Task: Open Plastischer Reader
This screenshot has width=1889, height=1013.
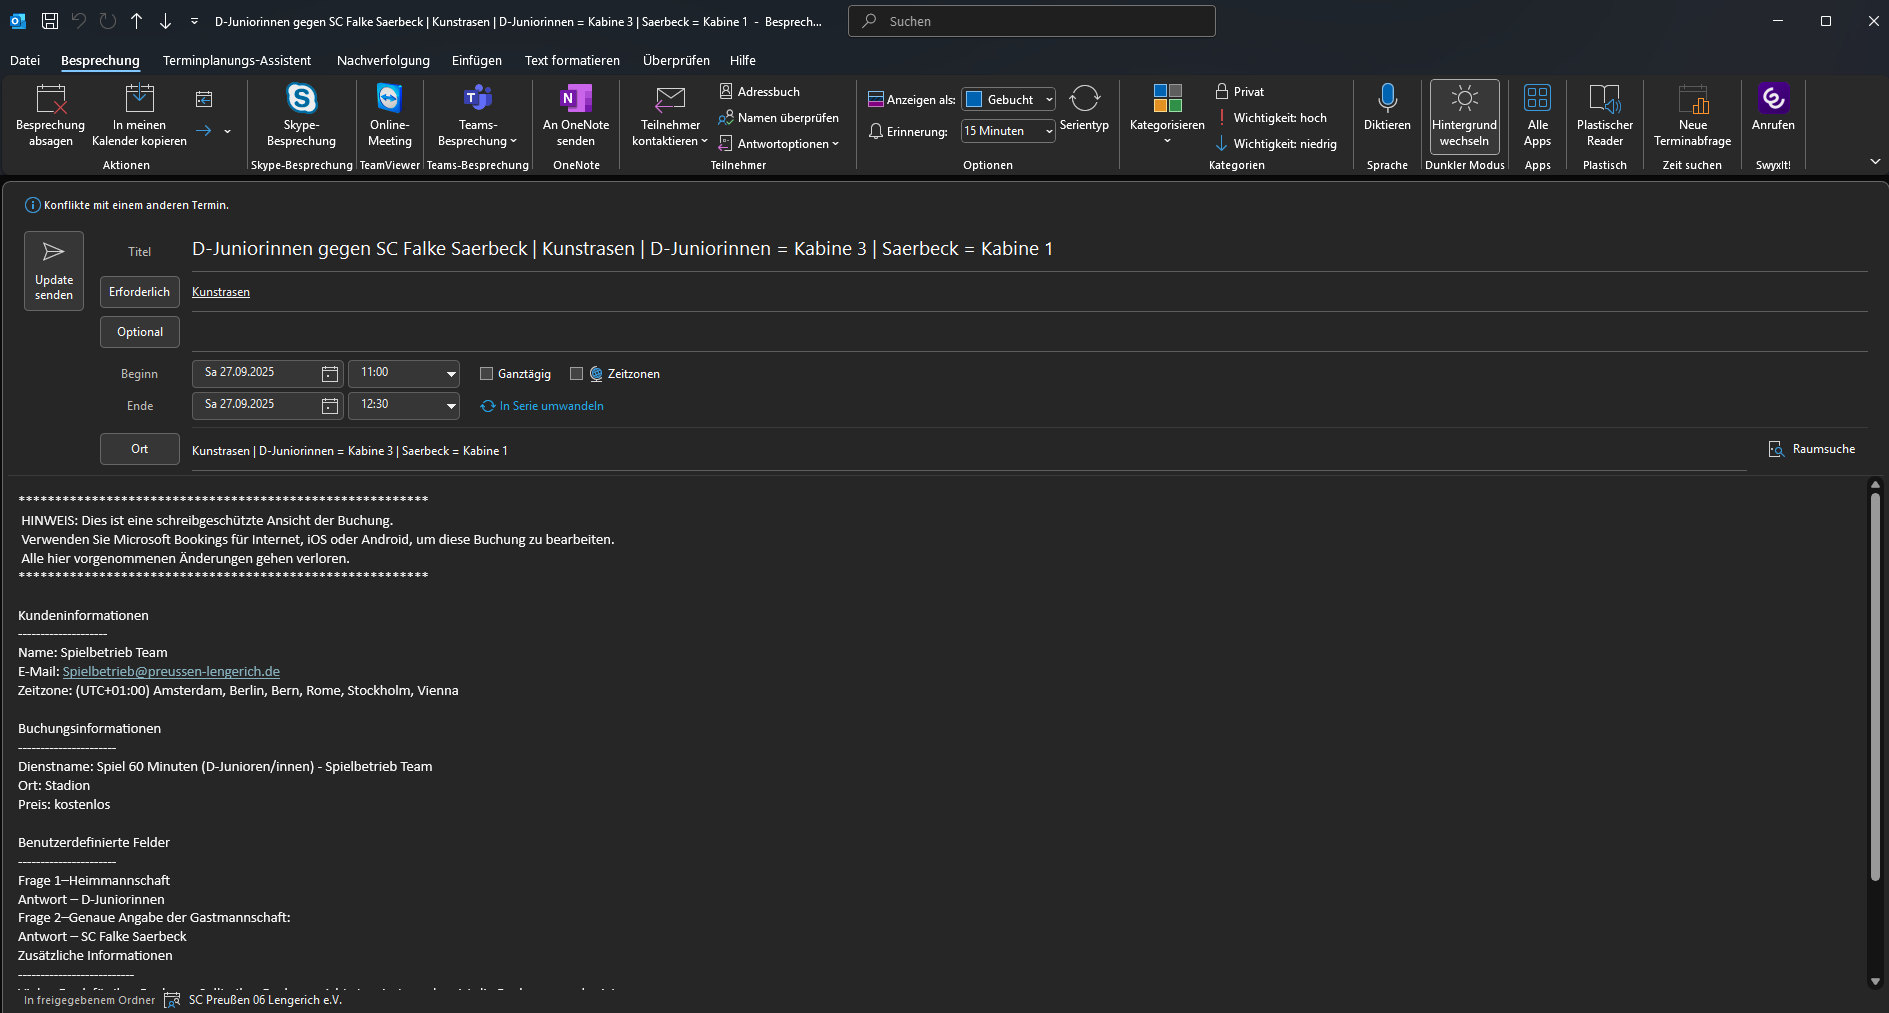Action: [x=1604, y=99]
